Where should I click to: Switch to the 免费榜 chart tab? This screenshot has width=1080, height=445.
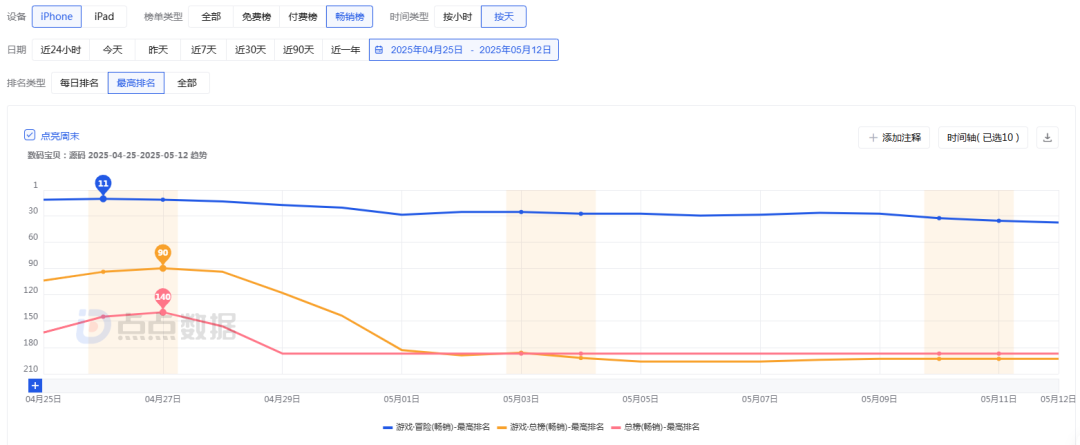tap(256, 16)
